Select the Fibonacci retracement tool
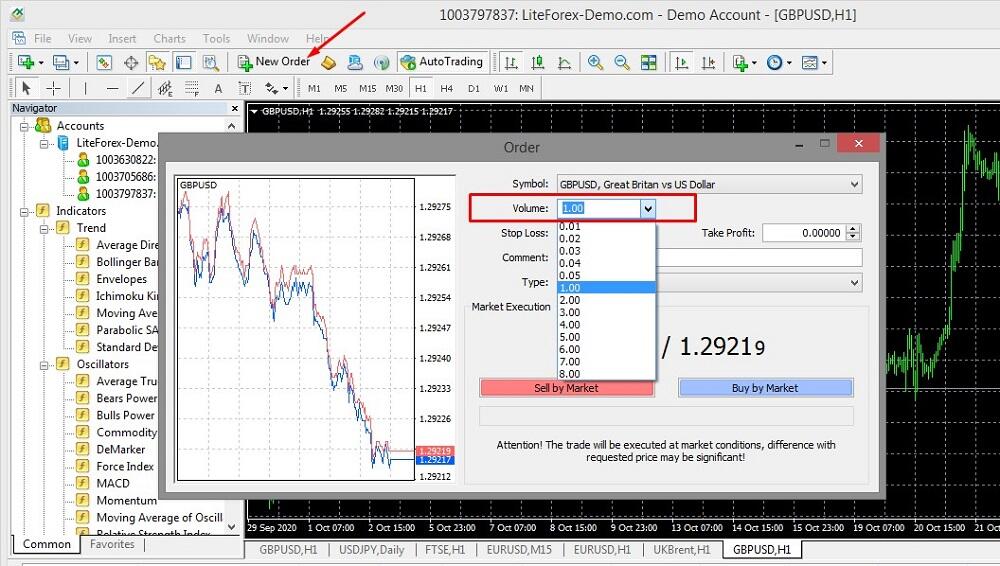The height and width of the screenshot is (566, 1000). [x=191, y=88]
